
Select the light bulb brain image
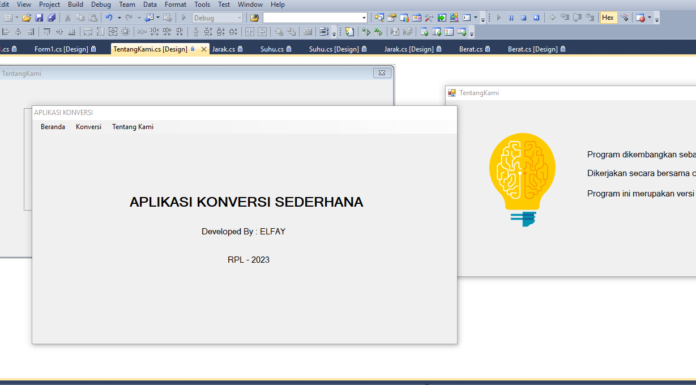[522, 180]
